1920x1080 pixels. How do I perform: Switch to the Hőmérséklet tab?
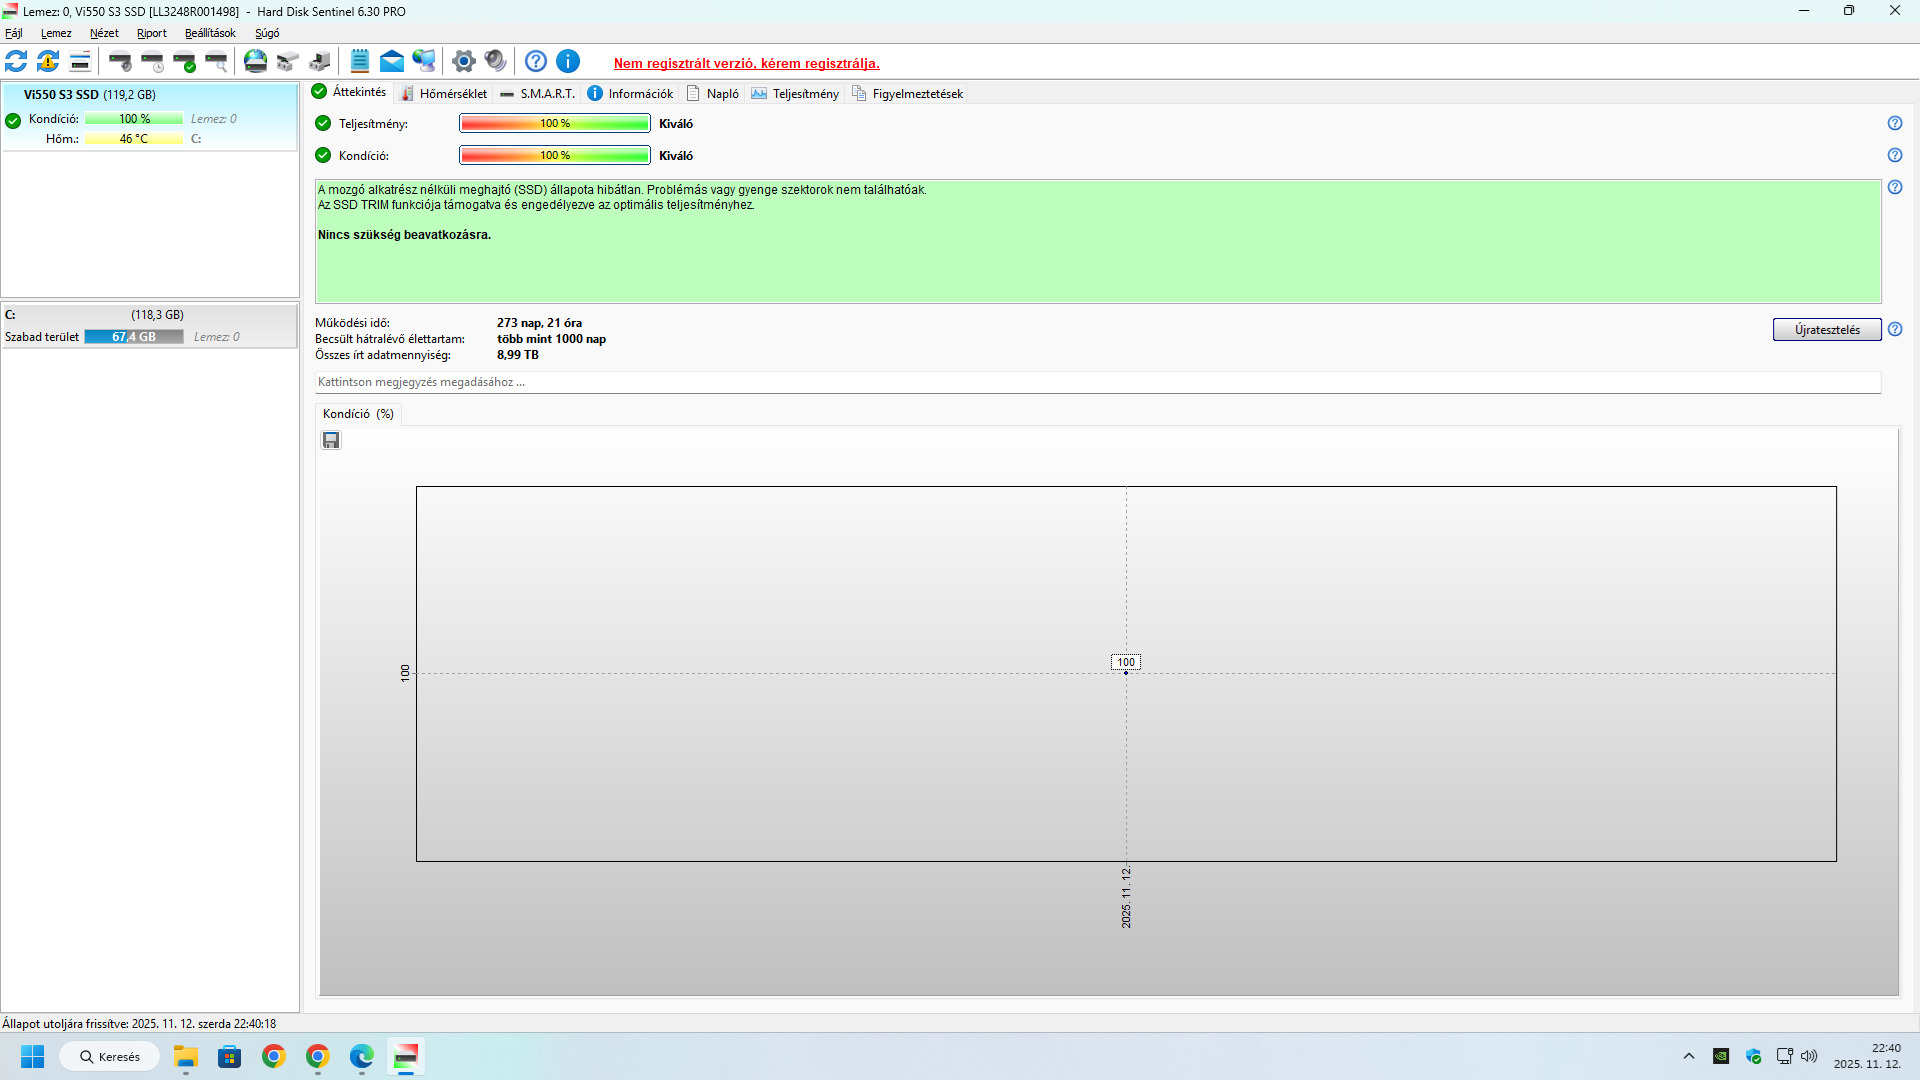444,94
